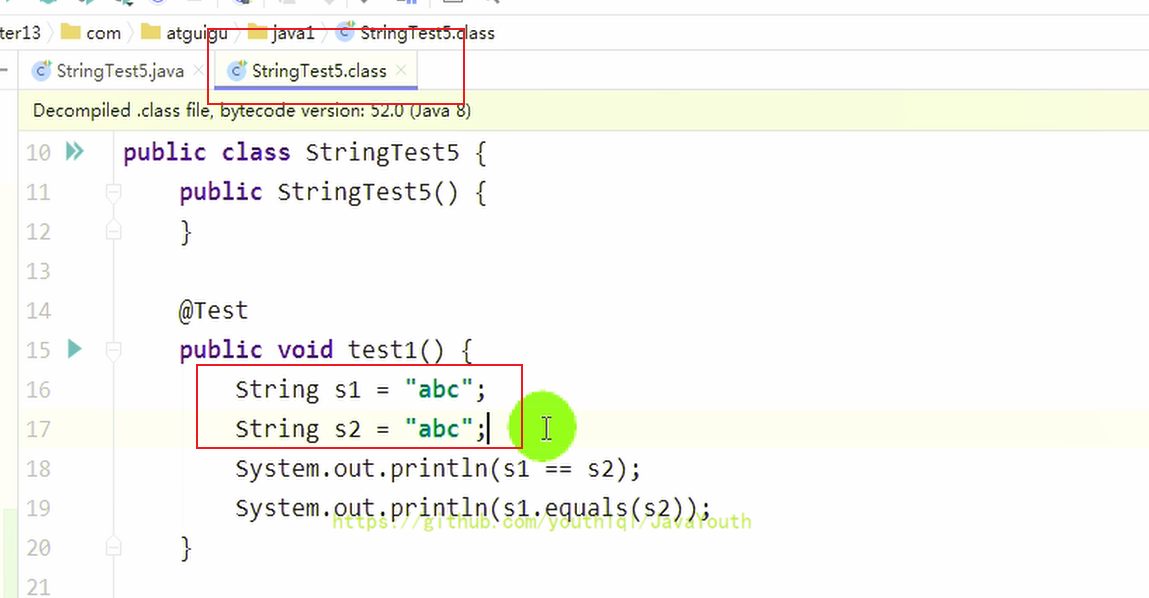Collapse fold marker at line 20 brace
Image resolution: width=1149 pixels, height=598 pixels.
(x=114, y=547)
